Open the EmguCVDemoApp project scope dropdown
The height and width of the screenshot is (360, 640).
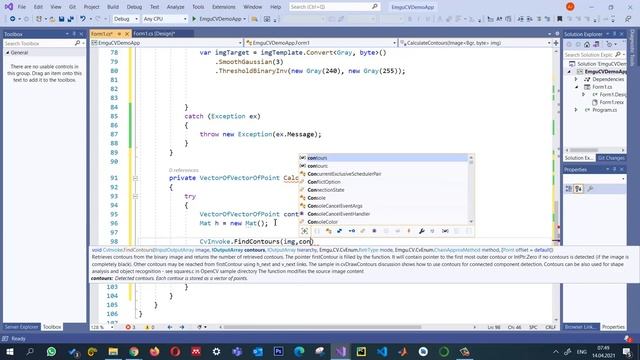(167, 42)
